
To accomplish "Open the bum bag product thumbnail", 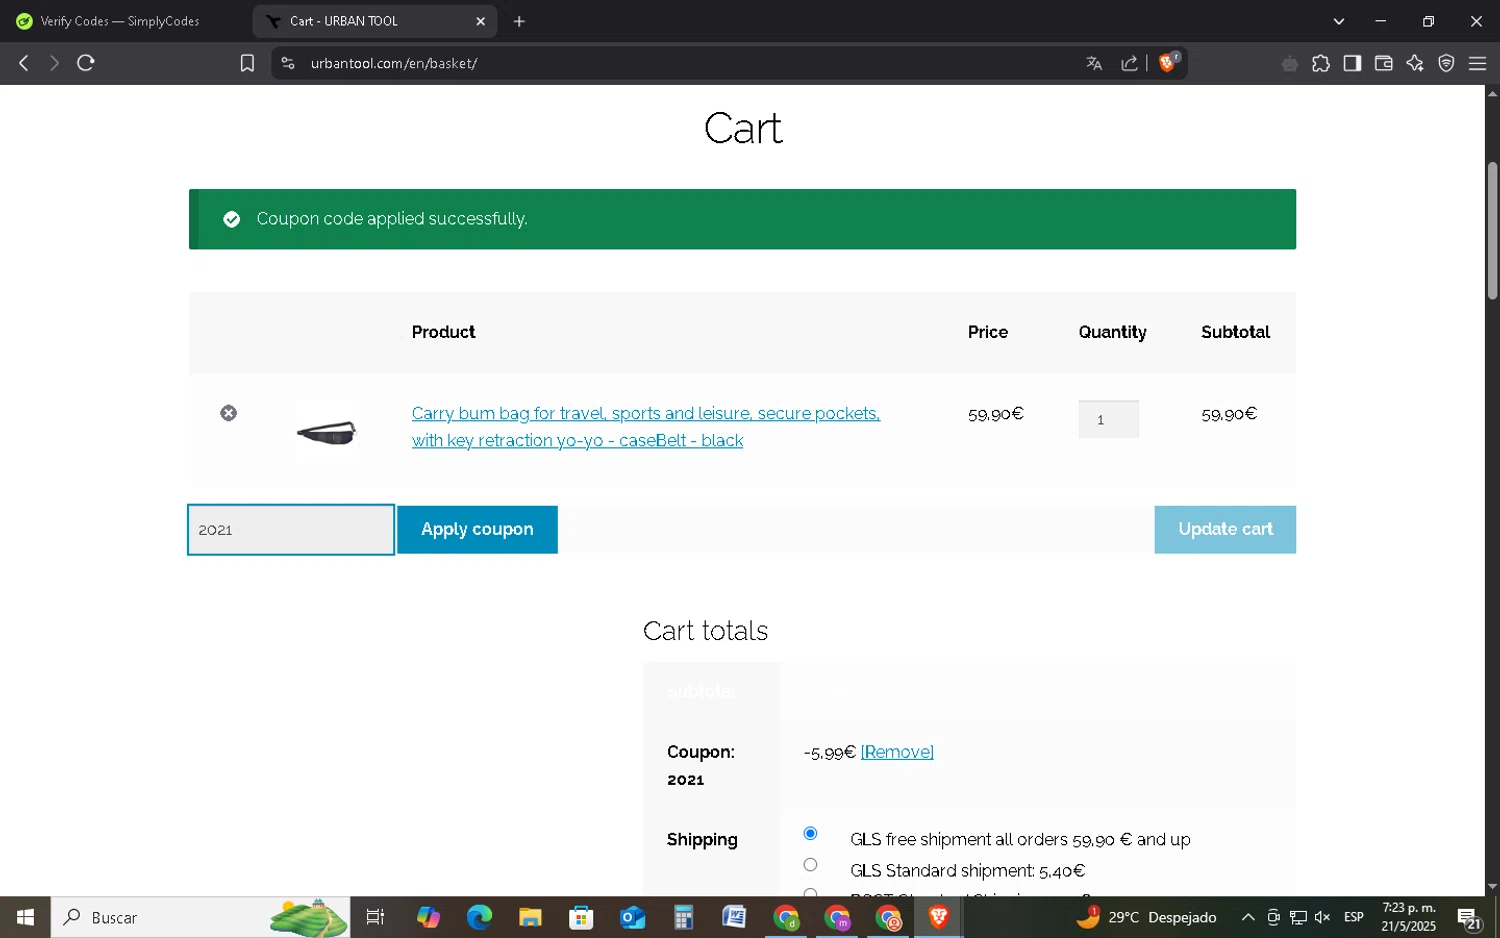I will tap(327, 432).
